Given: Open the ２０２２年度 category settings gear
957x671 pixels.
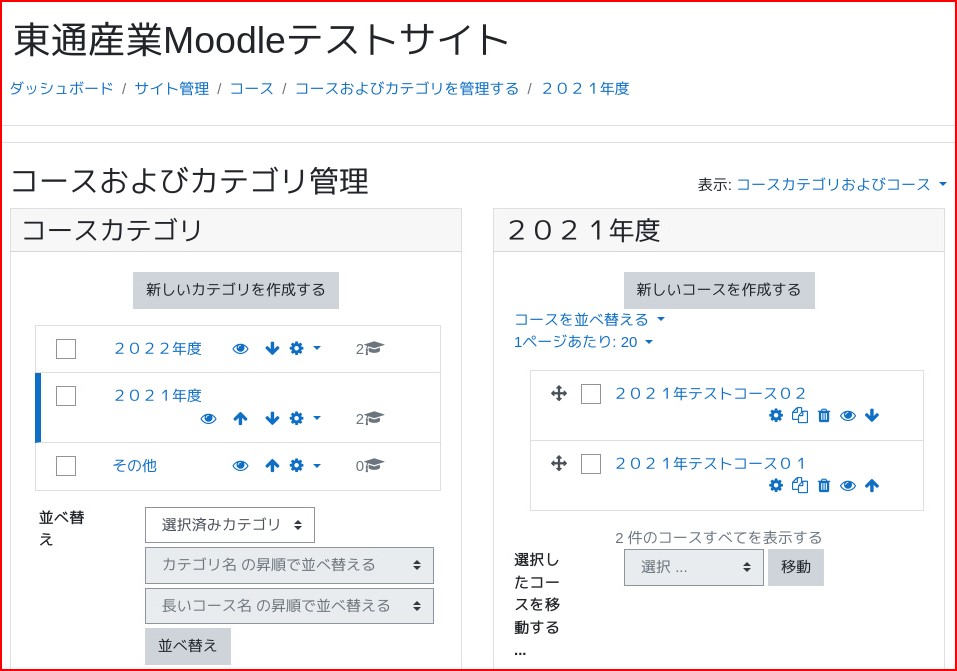Looking at the screenshot, I should tap(297, 349).
